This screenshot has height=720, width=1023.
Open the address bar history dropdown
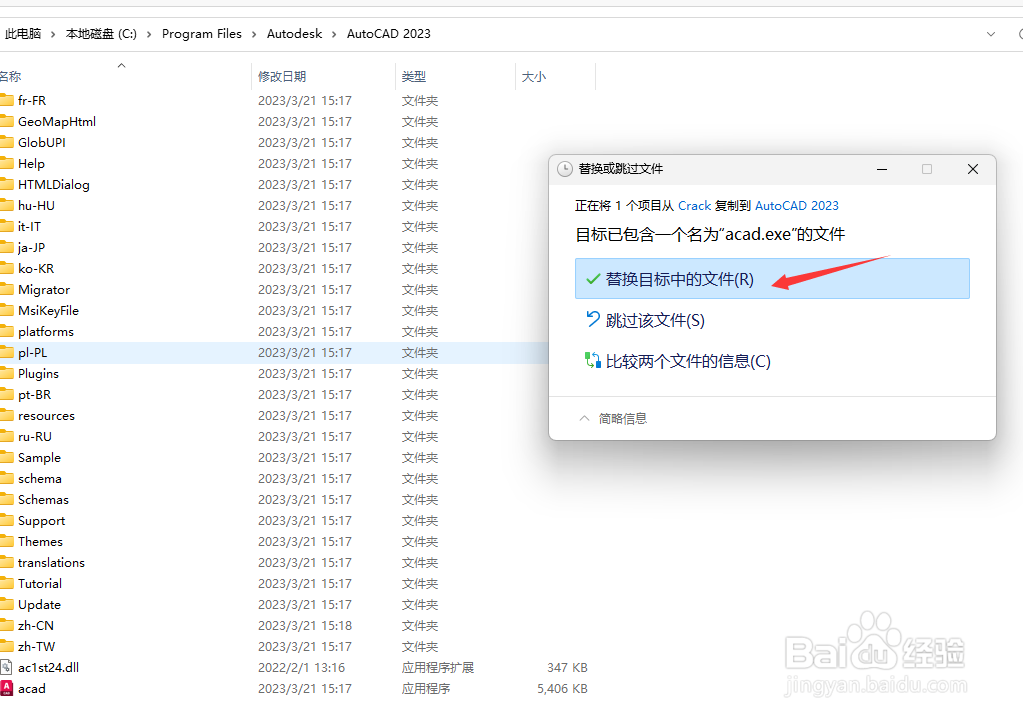[x=991, y=34]
